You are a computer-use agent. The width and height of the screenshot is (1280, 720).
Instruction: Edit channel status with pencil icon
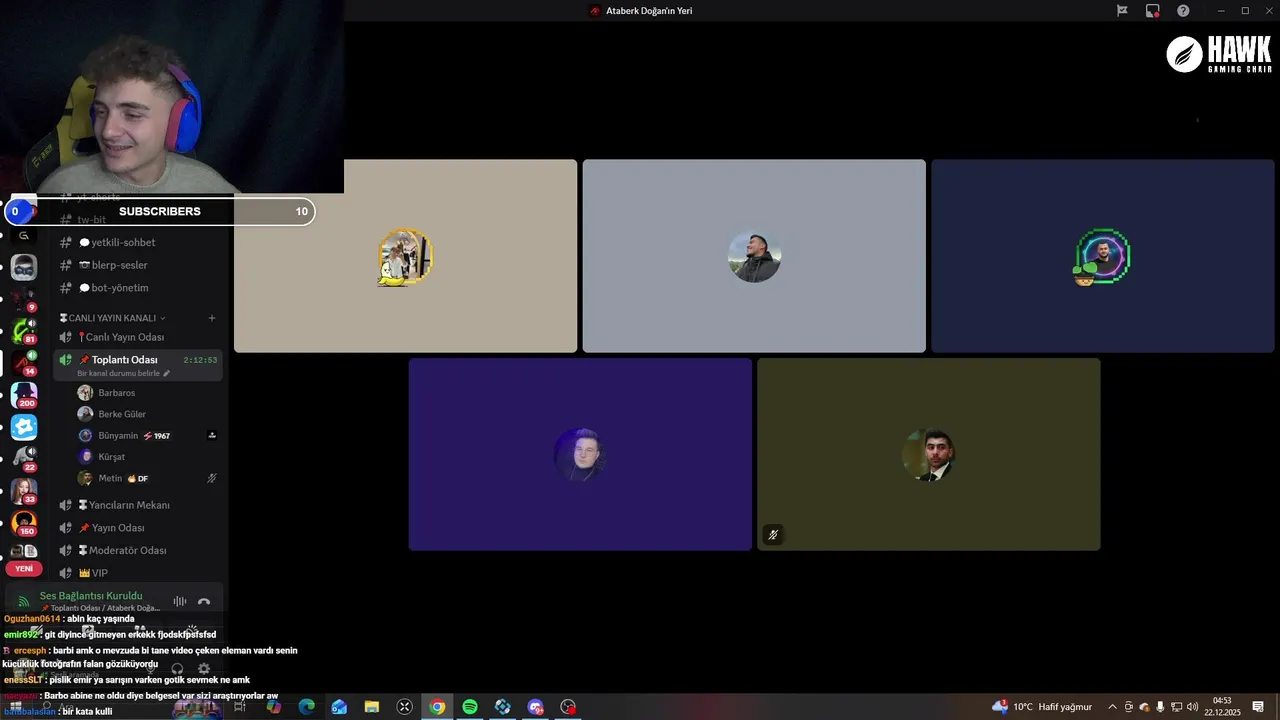point(167,373)
